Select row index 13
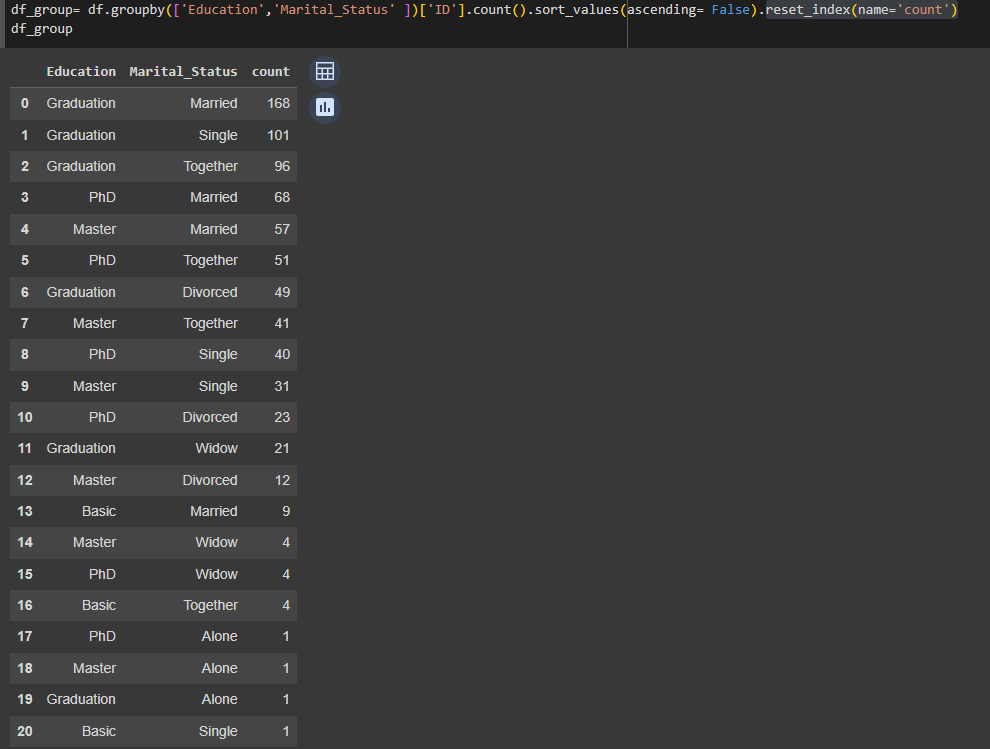Screen dimensions: 990x749 pyautogui.click(x=25, y=511)
